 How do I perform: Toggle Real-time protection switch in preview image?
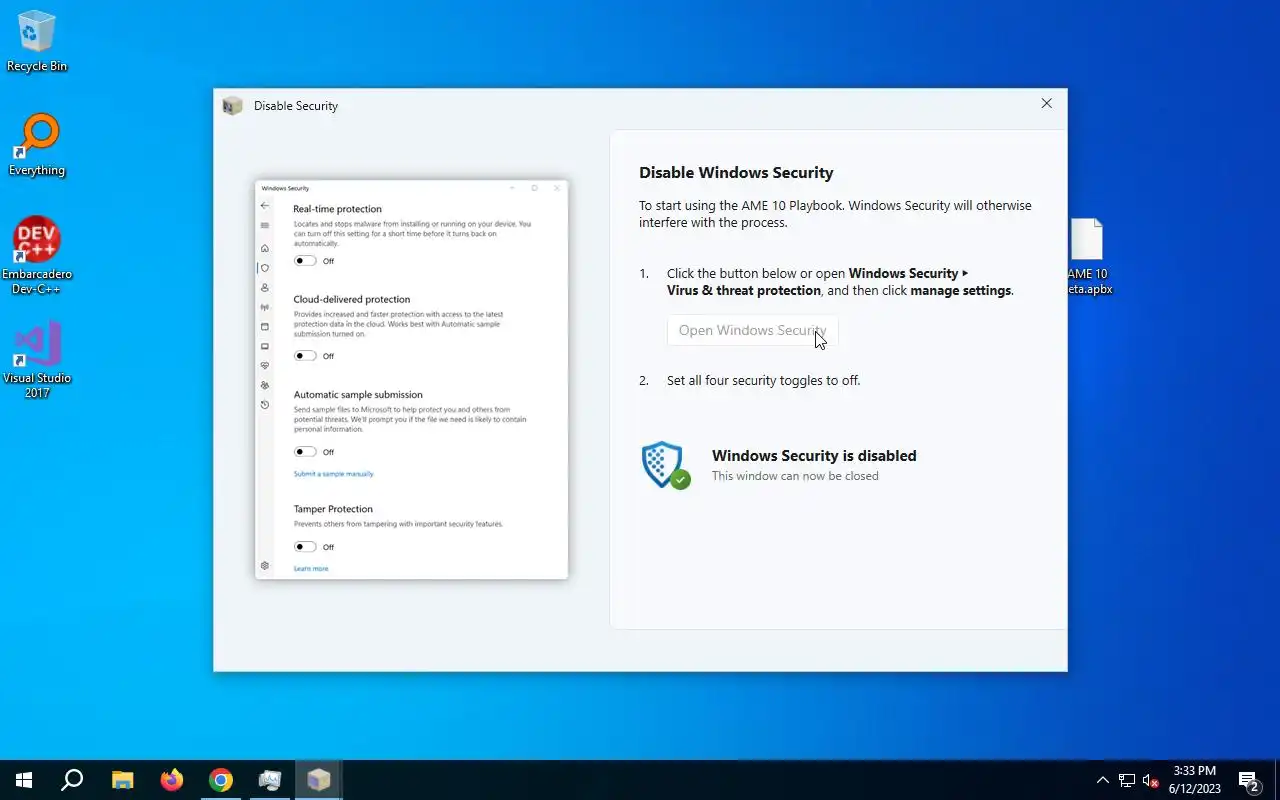coord(305,261)
